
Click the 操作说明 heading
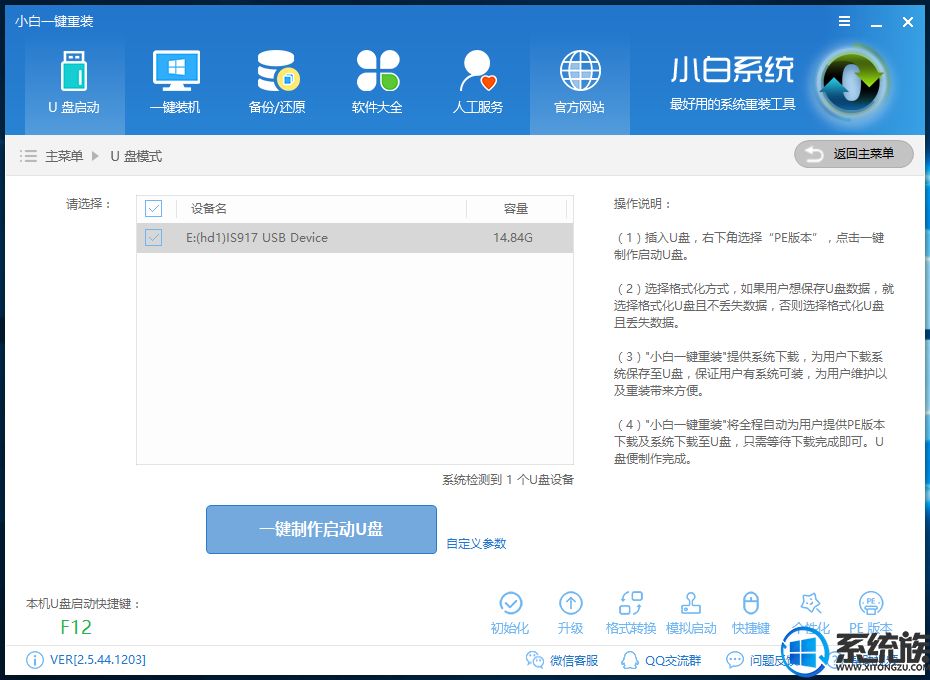tap(642, 204)
